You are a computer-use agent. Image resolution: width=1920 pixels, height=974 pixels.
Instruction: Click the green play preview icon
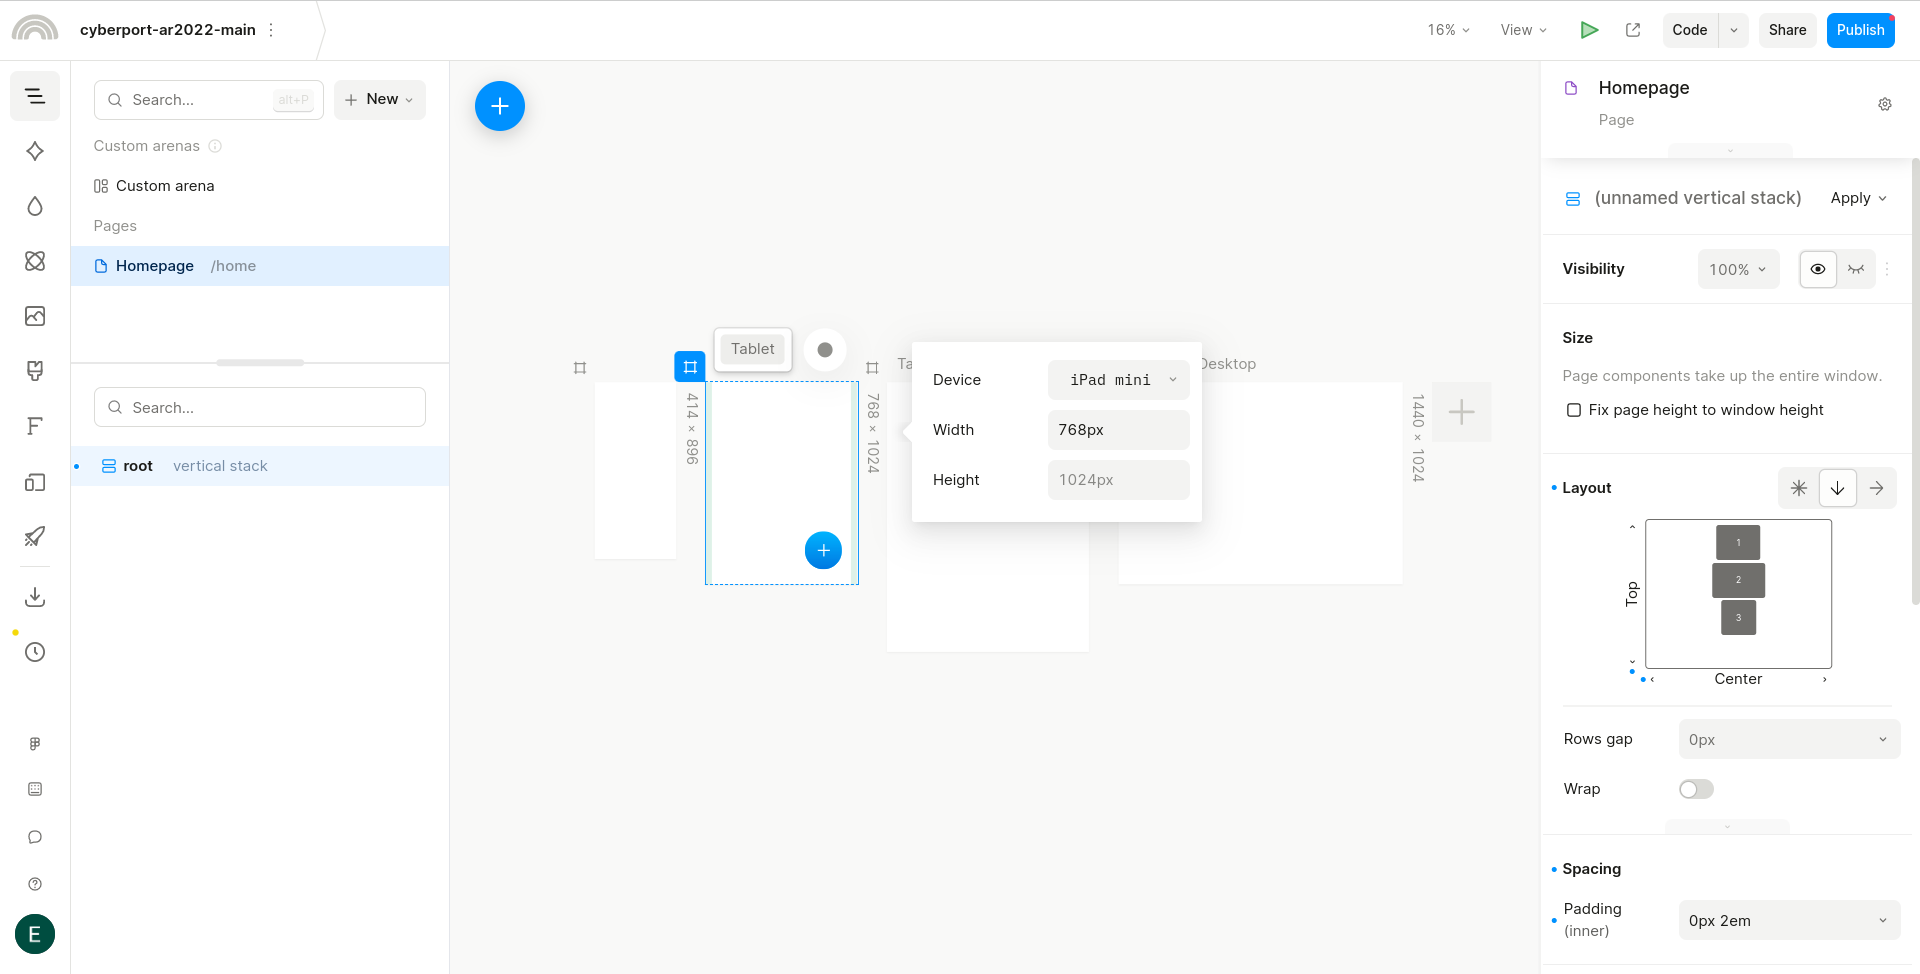click(x=1589, y=30)
